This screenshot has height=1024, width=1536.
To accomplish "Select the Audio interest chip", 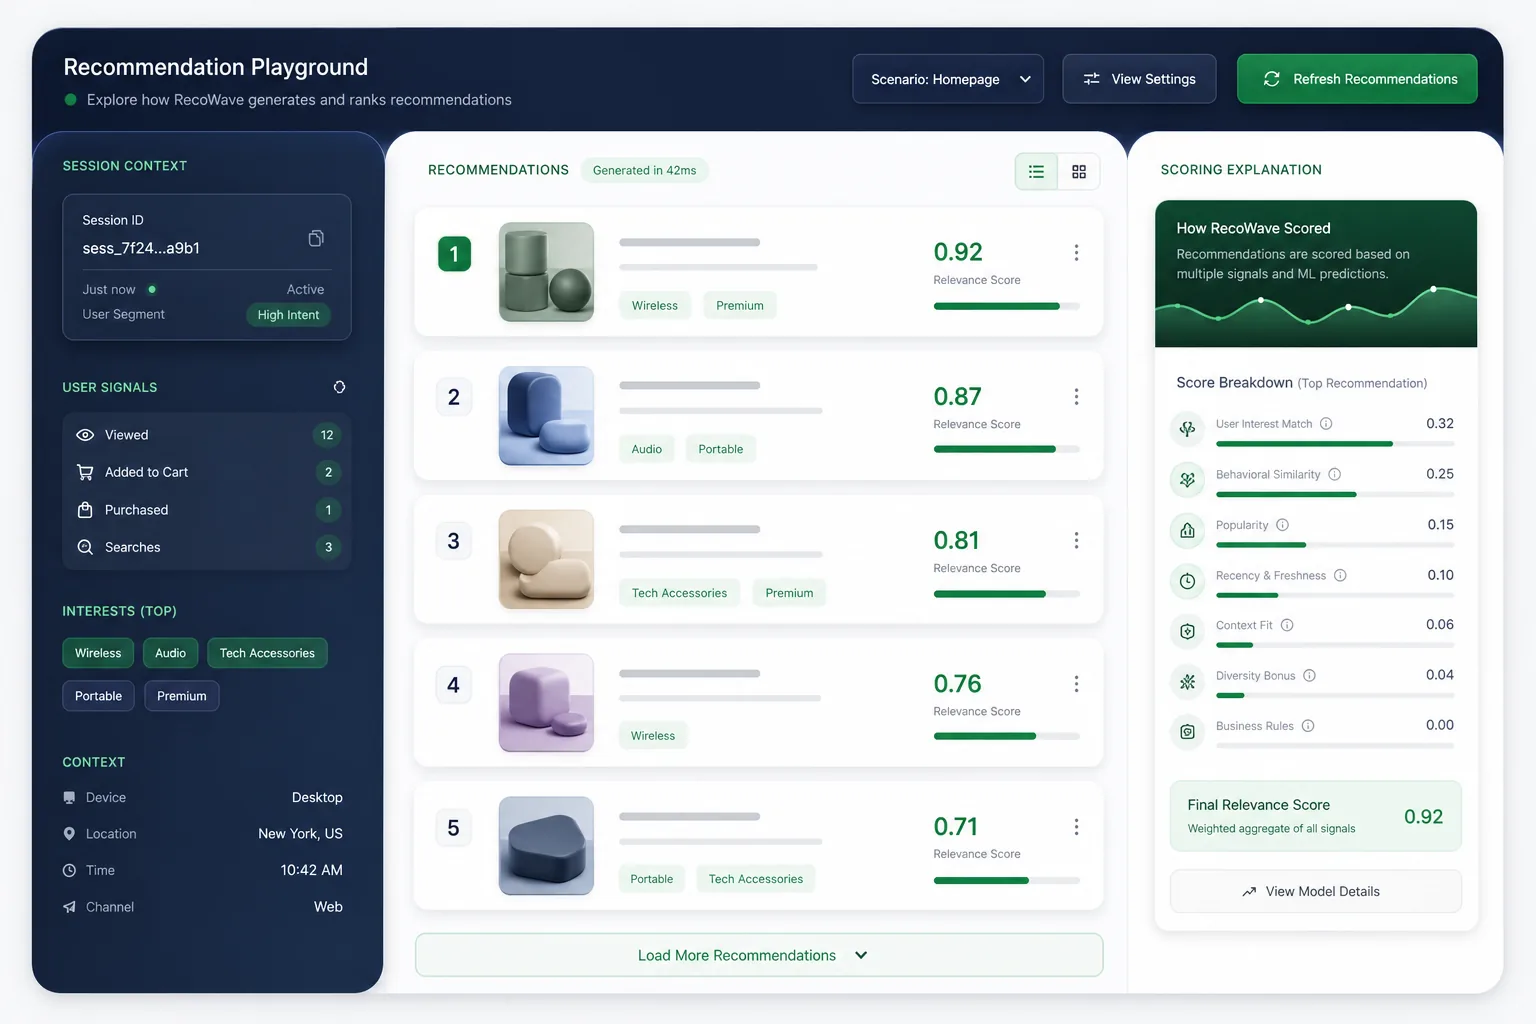I will point(170,653).
